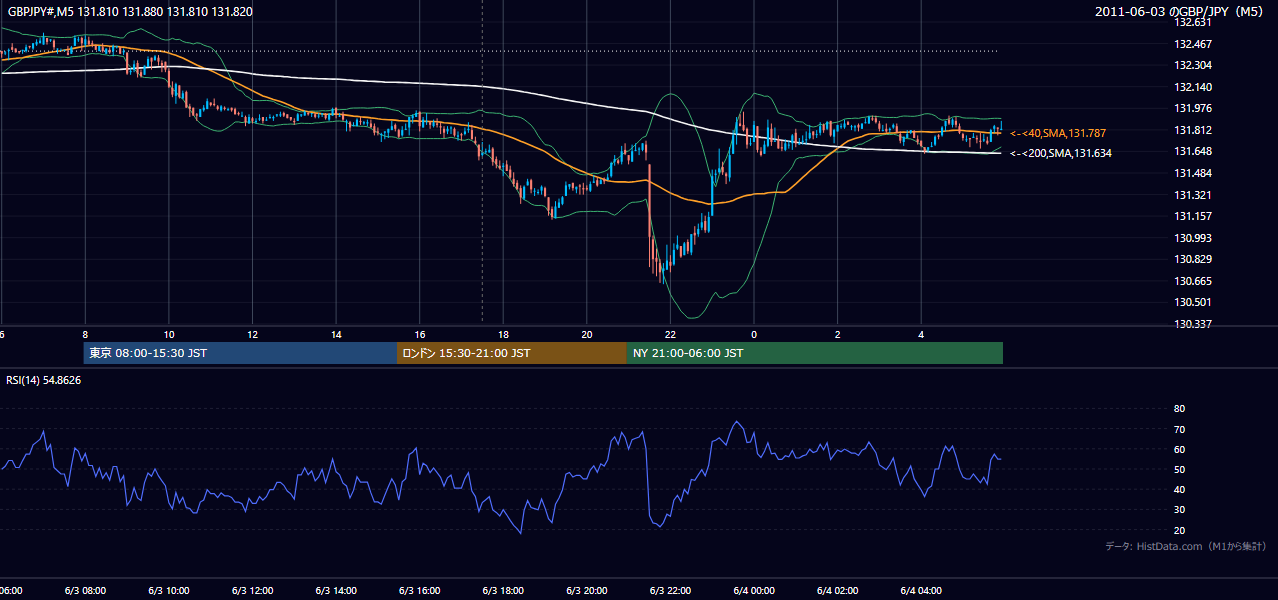Click the RSI 80 level label
The width and height of the screenshot is (1278, 600).
(1179, 409)
